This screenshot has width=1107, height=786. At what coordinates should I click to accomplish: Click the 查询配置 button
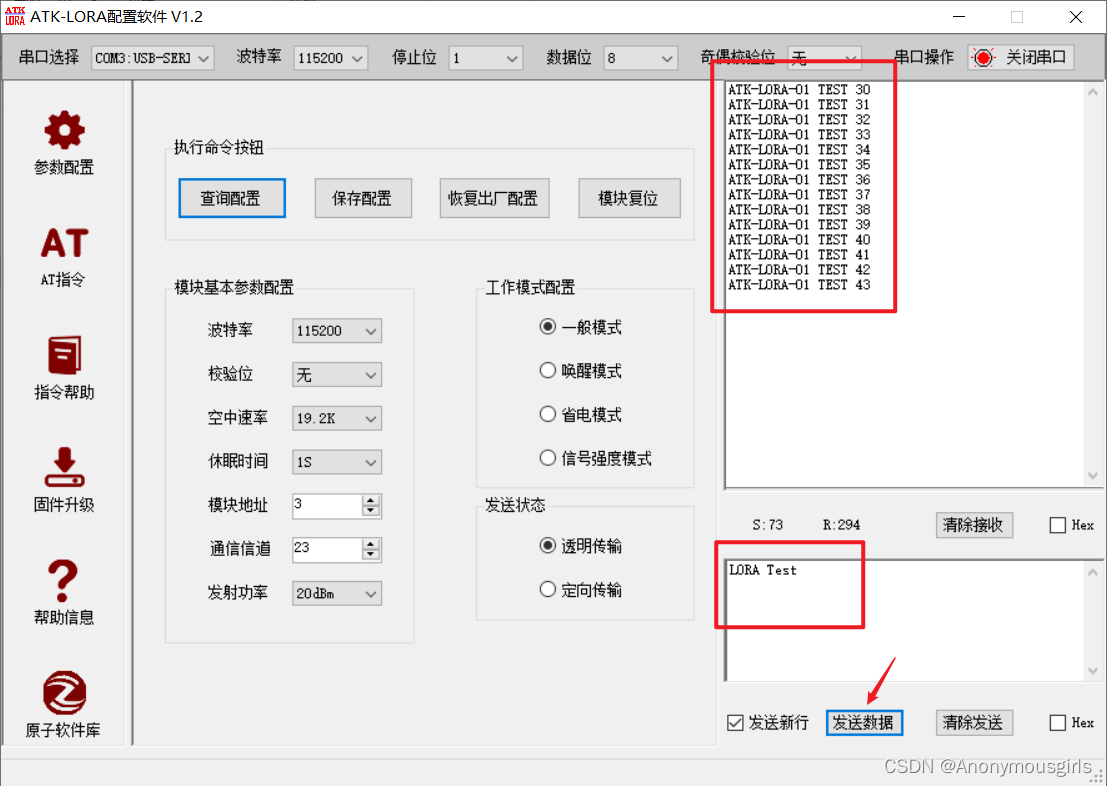[231, 198]
